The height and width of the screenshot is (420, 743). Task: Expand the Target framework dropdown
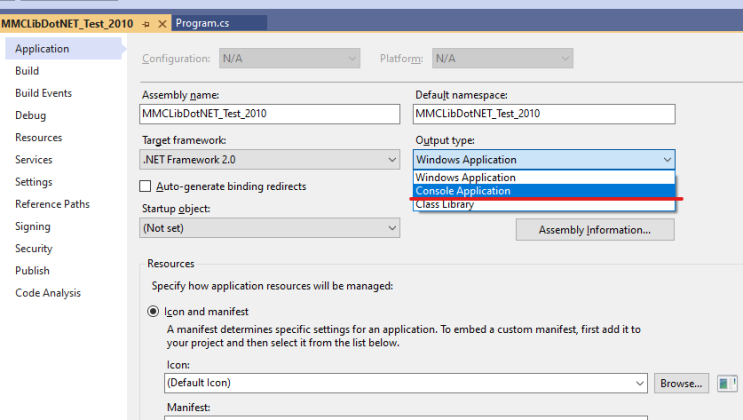pos(270,160)
